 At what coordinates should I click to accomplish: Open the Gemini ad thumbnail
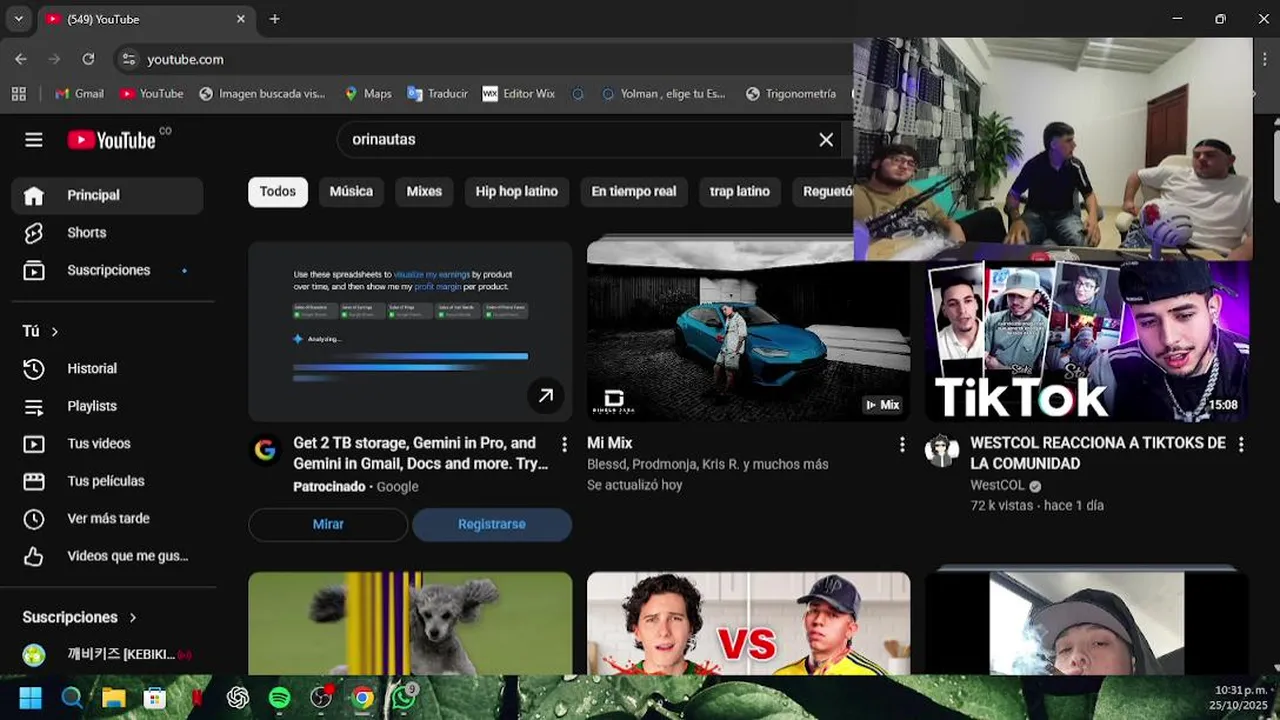tap(410, 331)
